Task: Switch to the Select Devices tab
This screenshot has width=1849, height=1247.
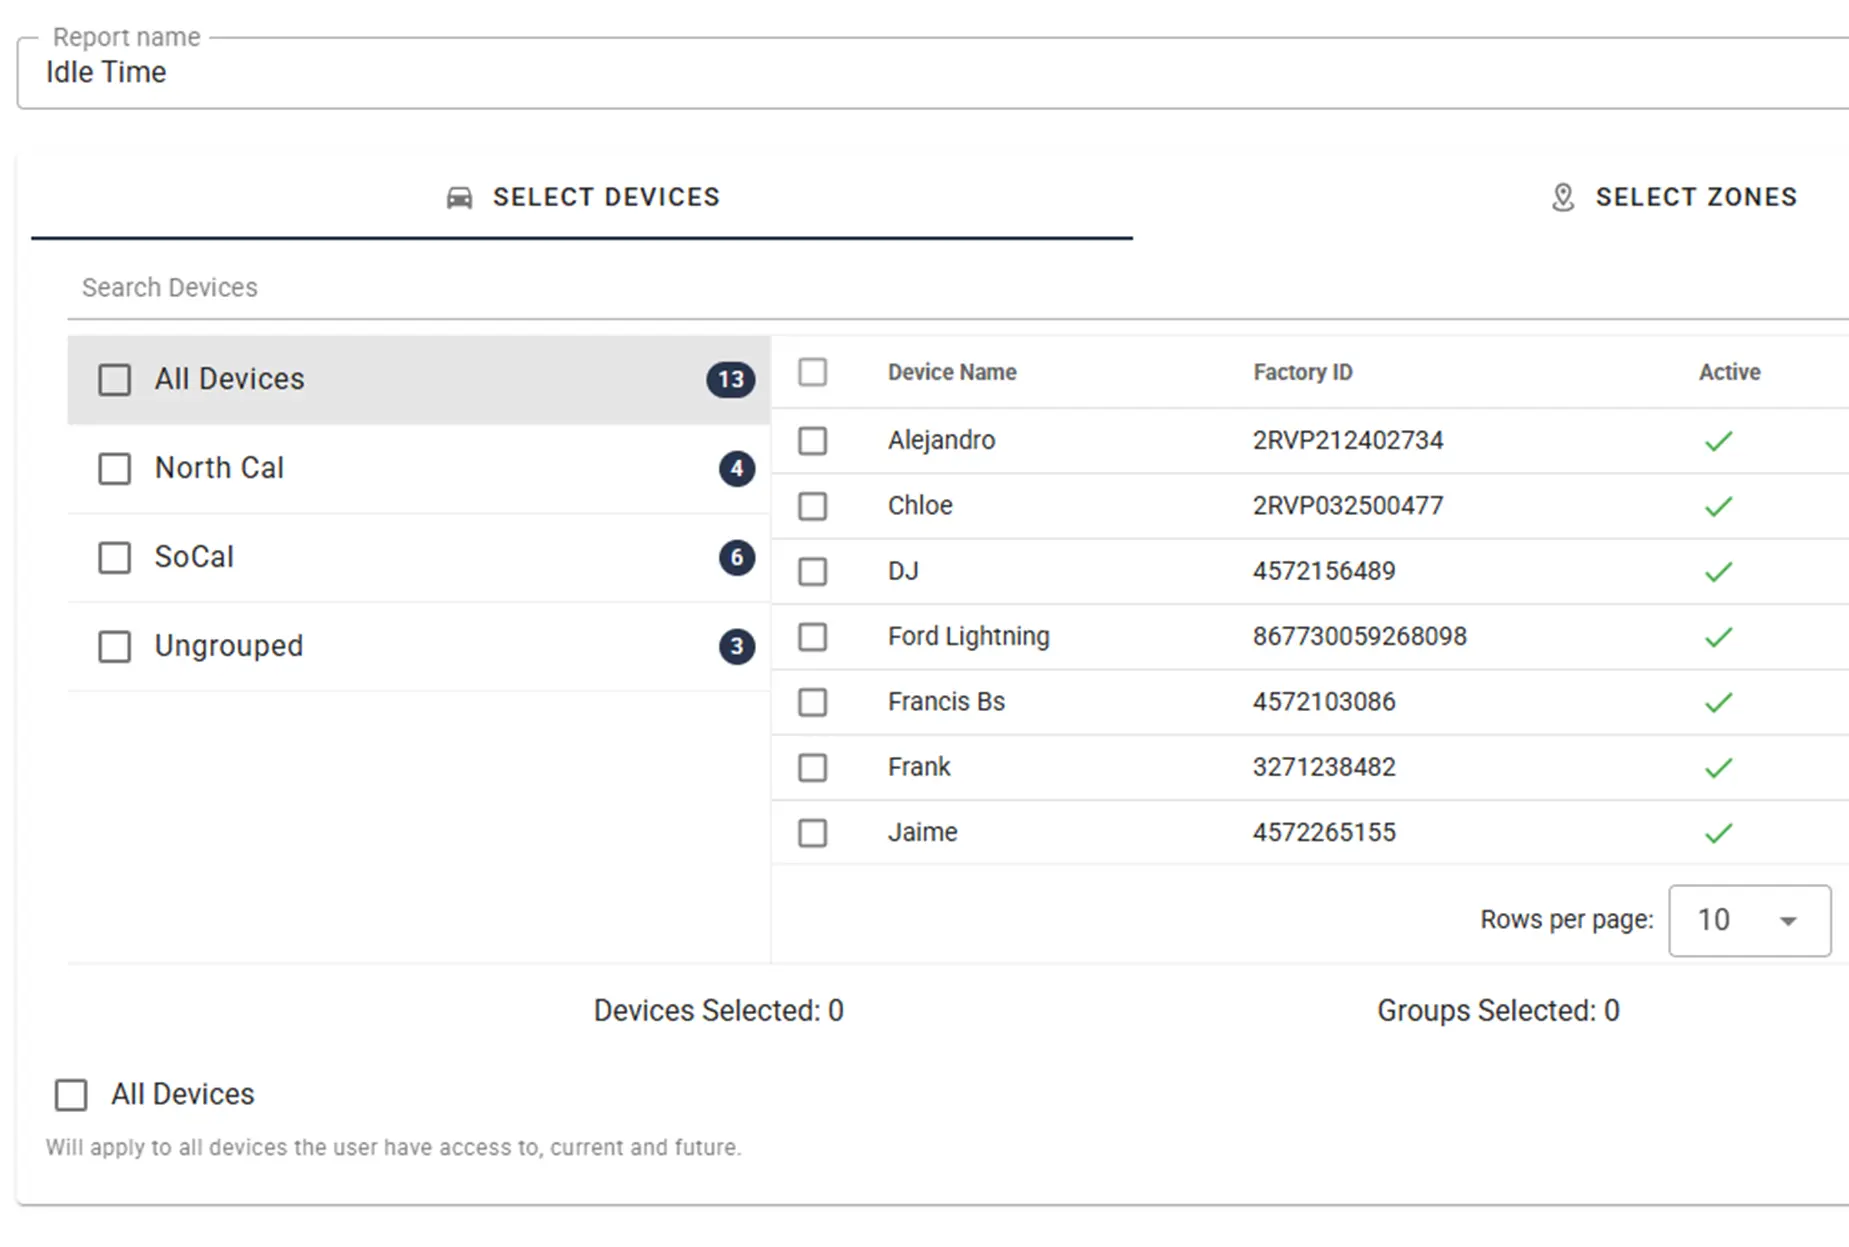Action: [x=582, y=198]
